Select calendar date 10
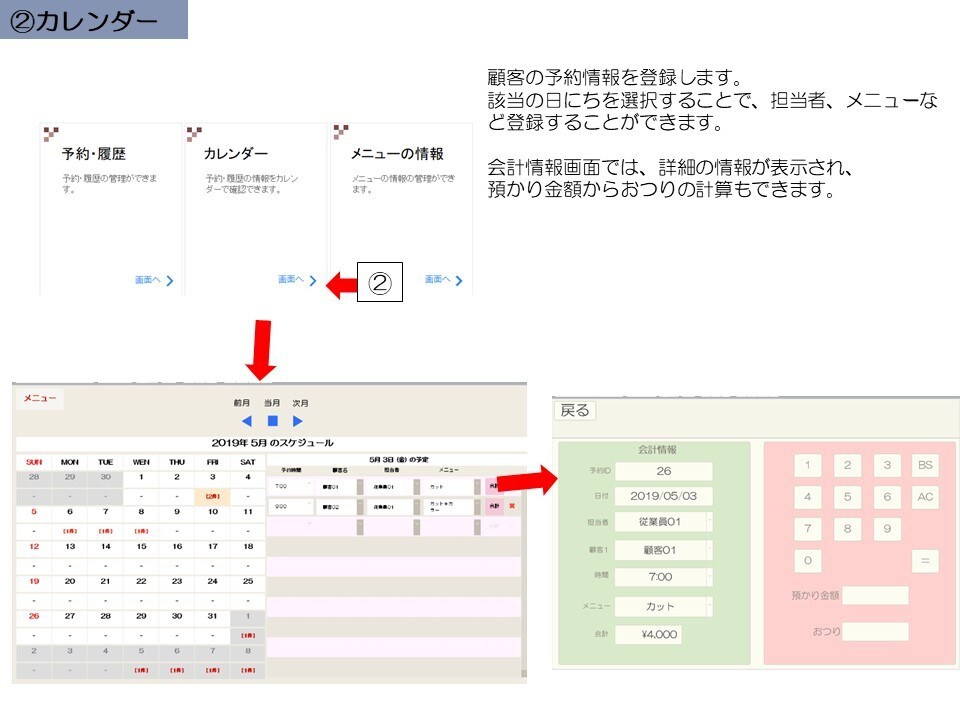The height and width of the screenshot is (720, 960). point(212,512)
